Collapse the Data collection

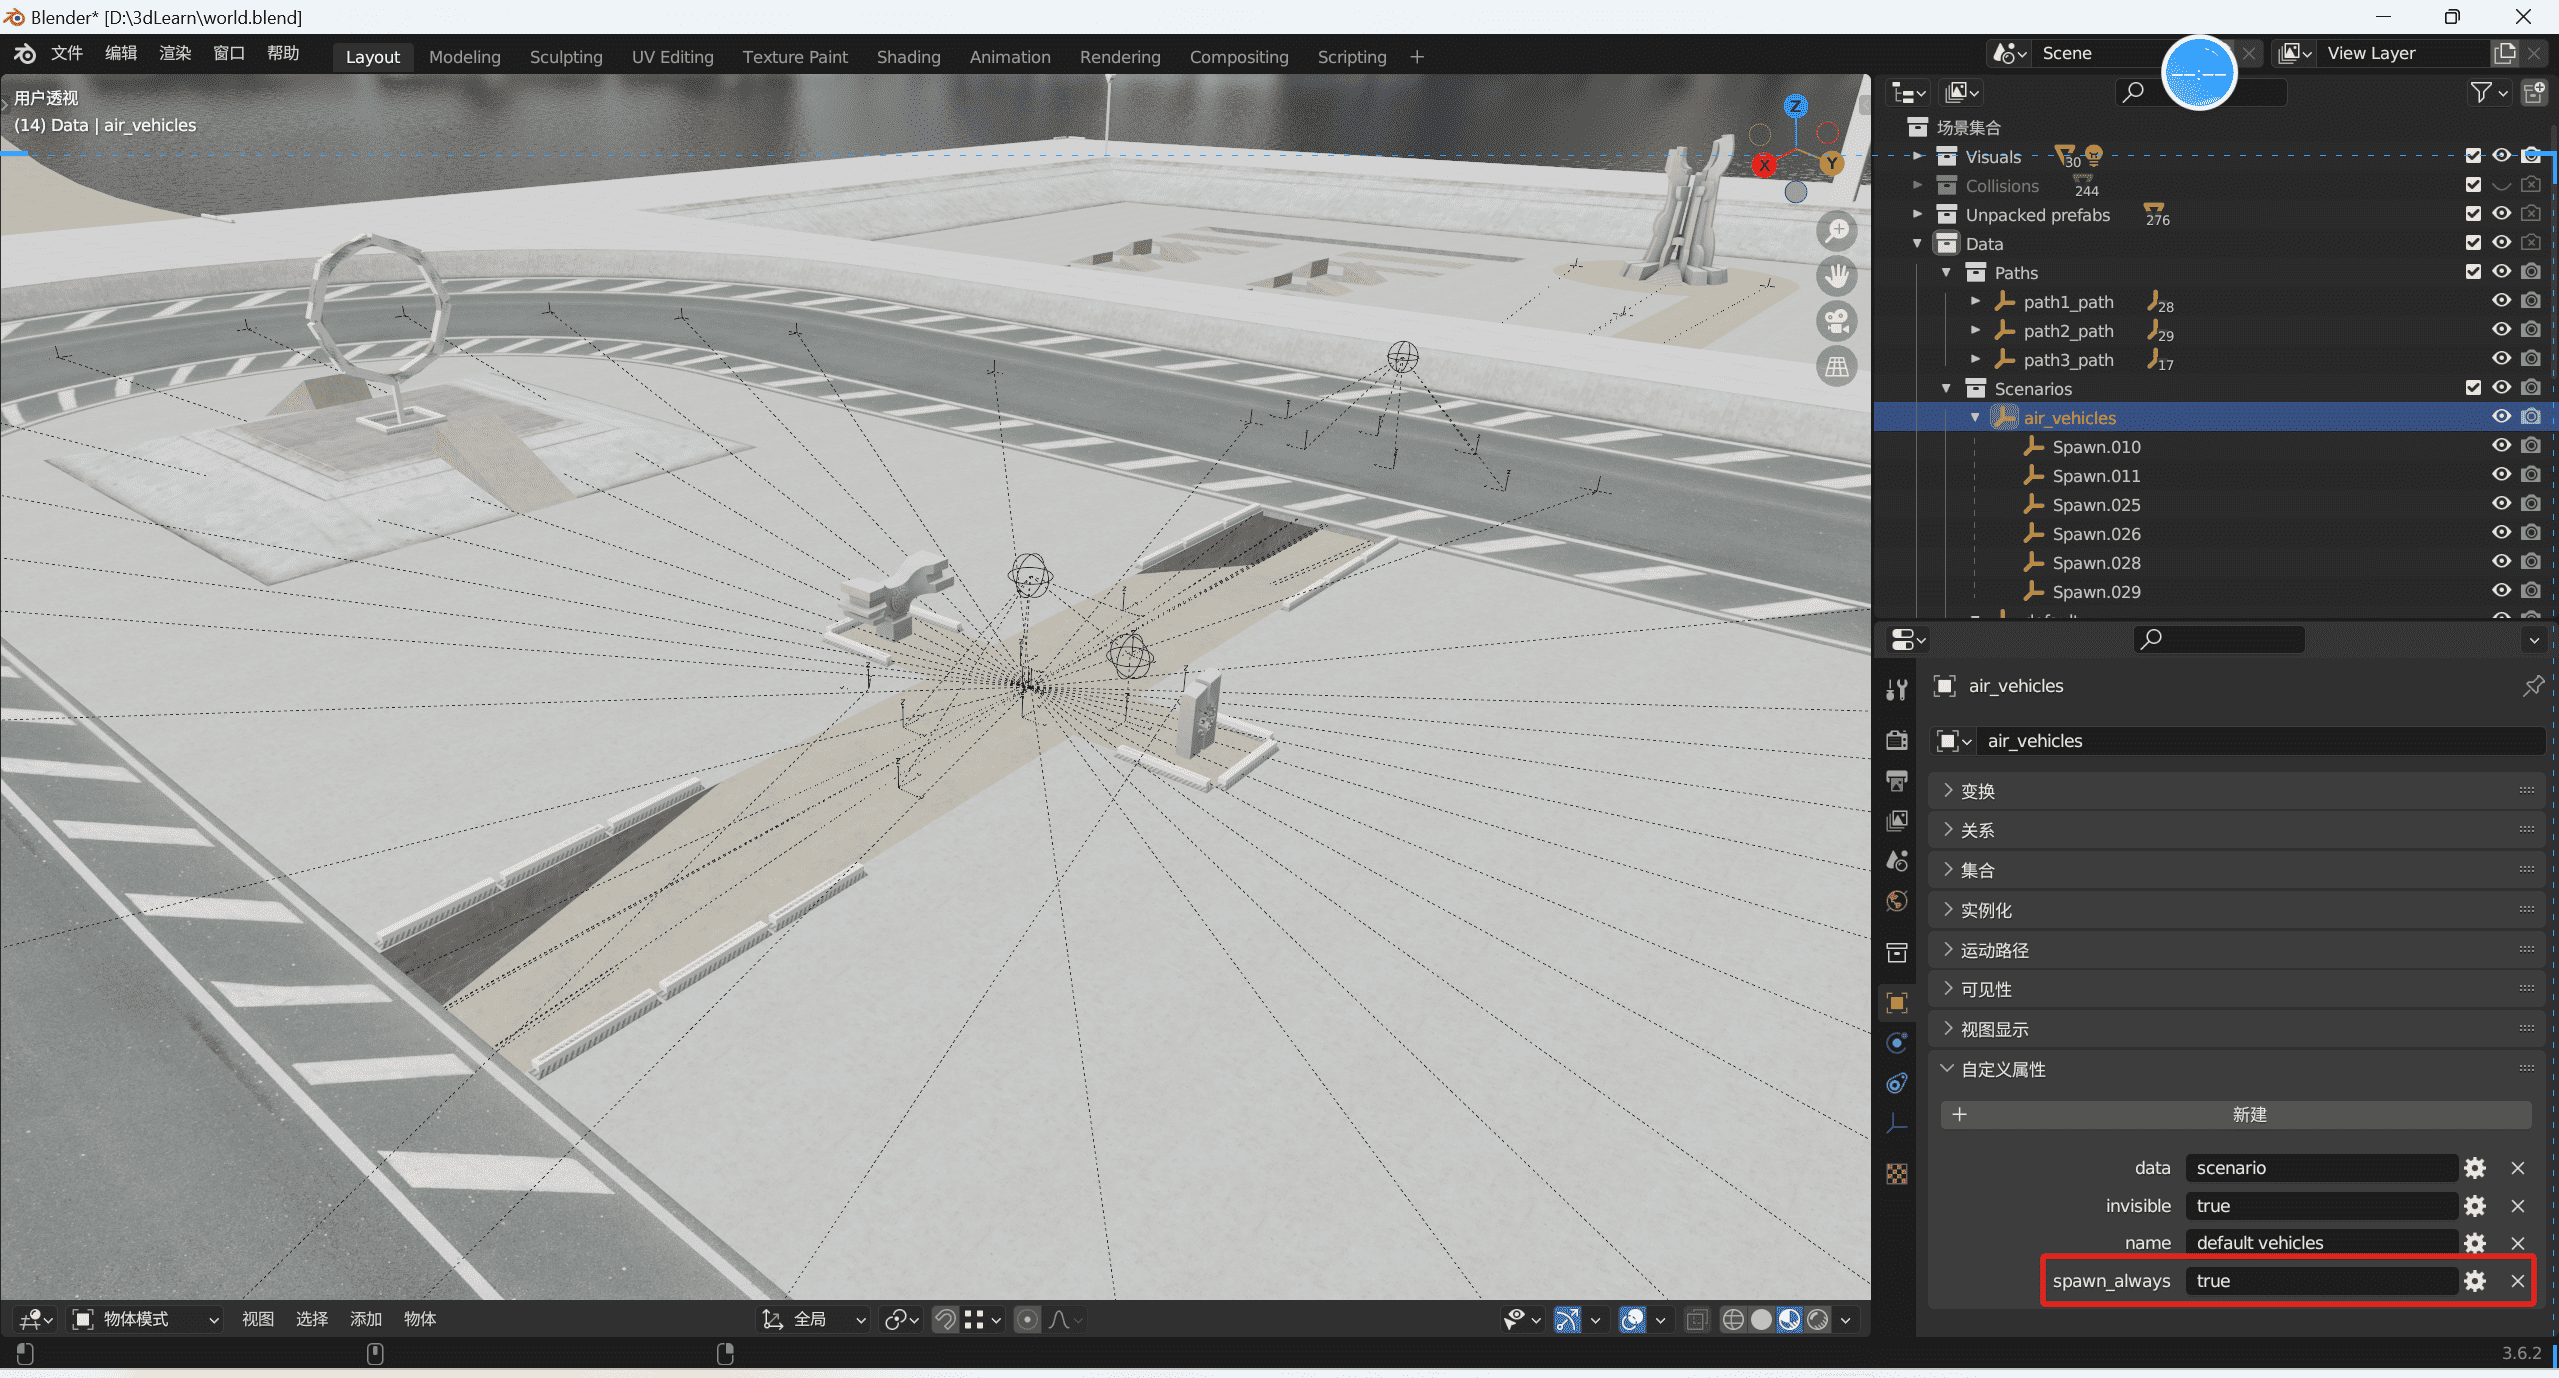pyautogui.click(x=1917, y=243)
